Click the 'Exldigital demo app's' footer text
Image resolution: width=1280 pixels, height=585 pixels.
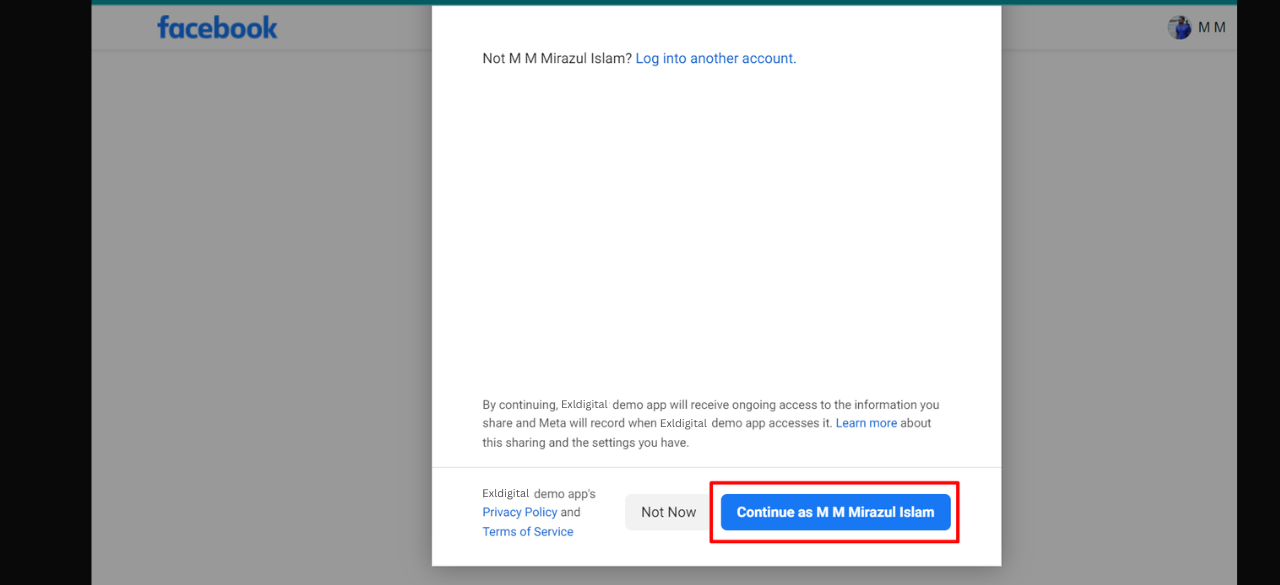tap(539, 494)
